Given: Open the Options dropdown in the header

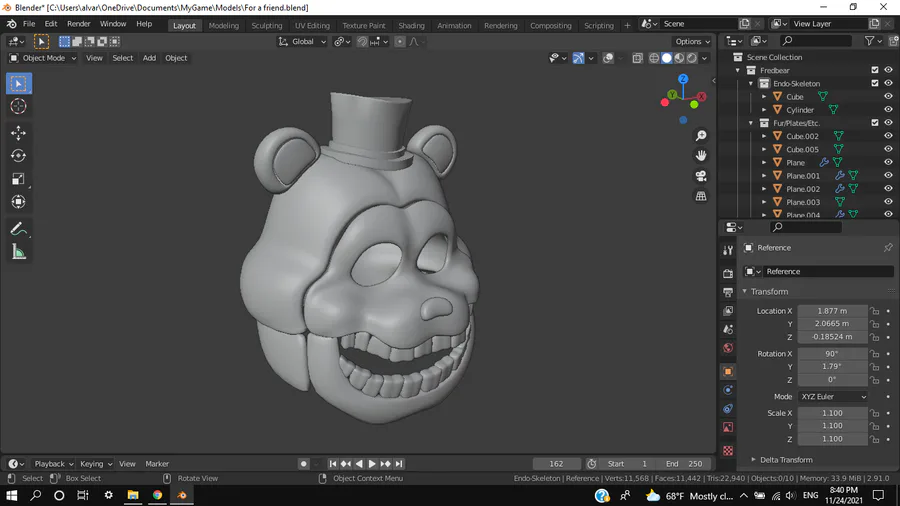Looking at the screenshot, I should (692, 41).
